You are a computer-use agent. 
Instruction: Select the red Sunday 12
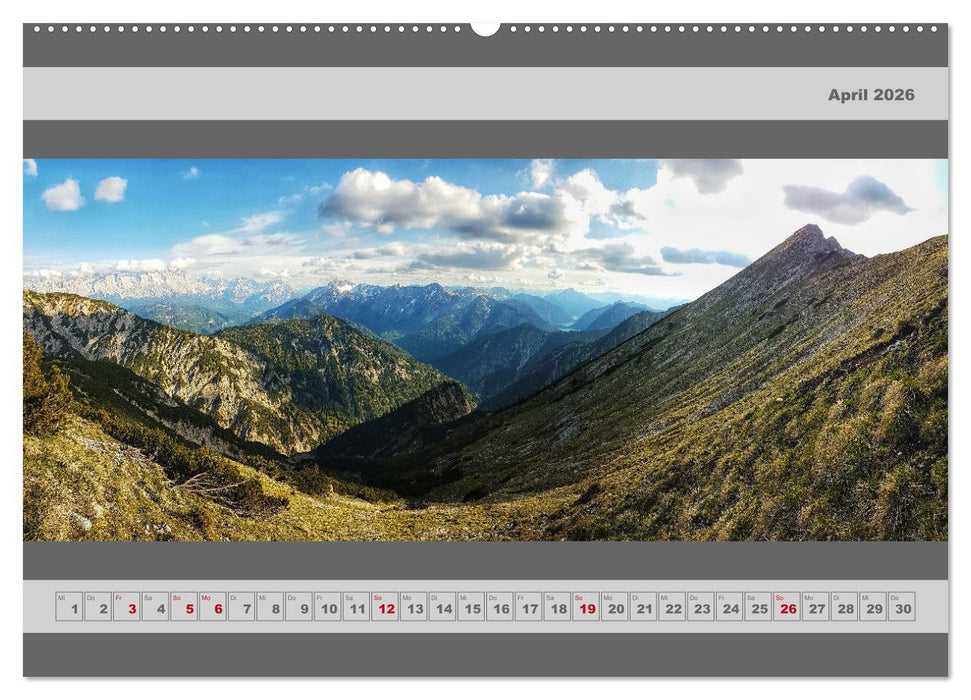tap(385, 606)
